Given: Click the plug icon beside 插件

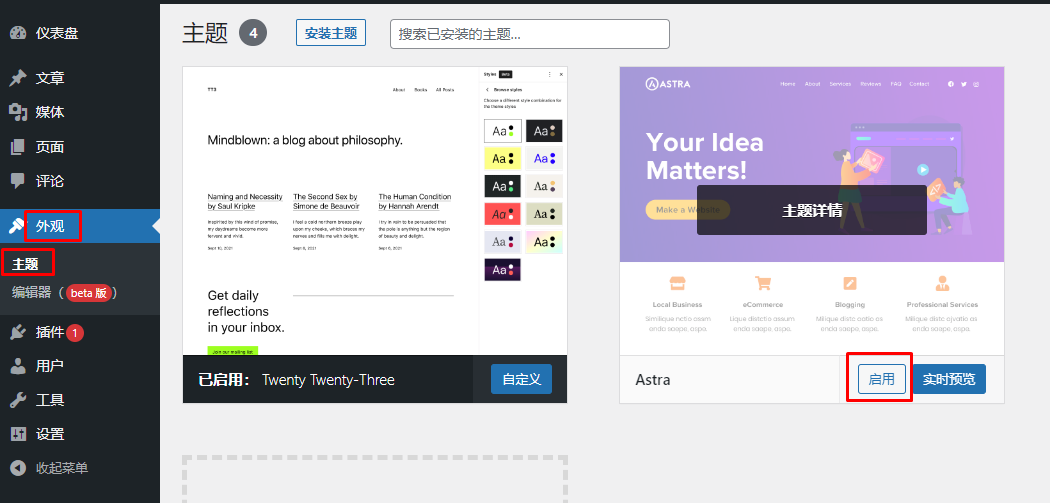Looking at the screenshot, I should [x=18, y=332].
